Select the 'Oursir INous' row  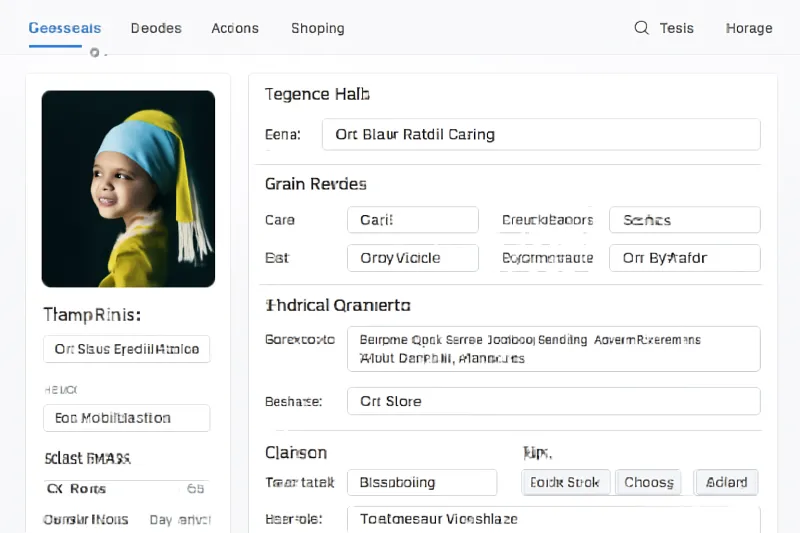[x=127, y=520]
